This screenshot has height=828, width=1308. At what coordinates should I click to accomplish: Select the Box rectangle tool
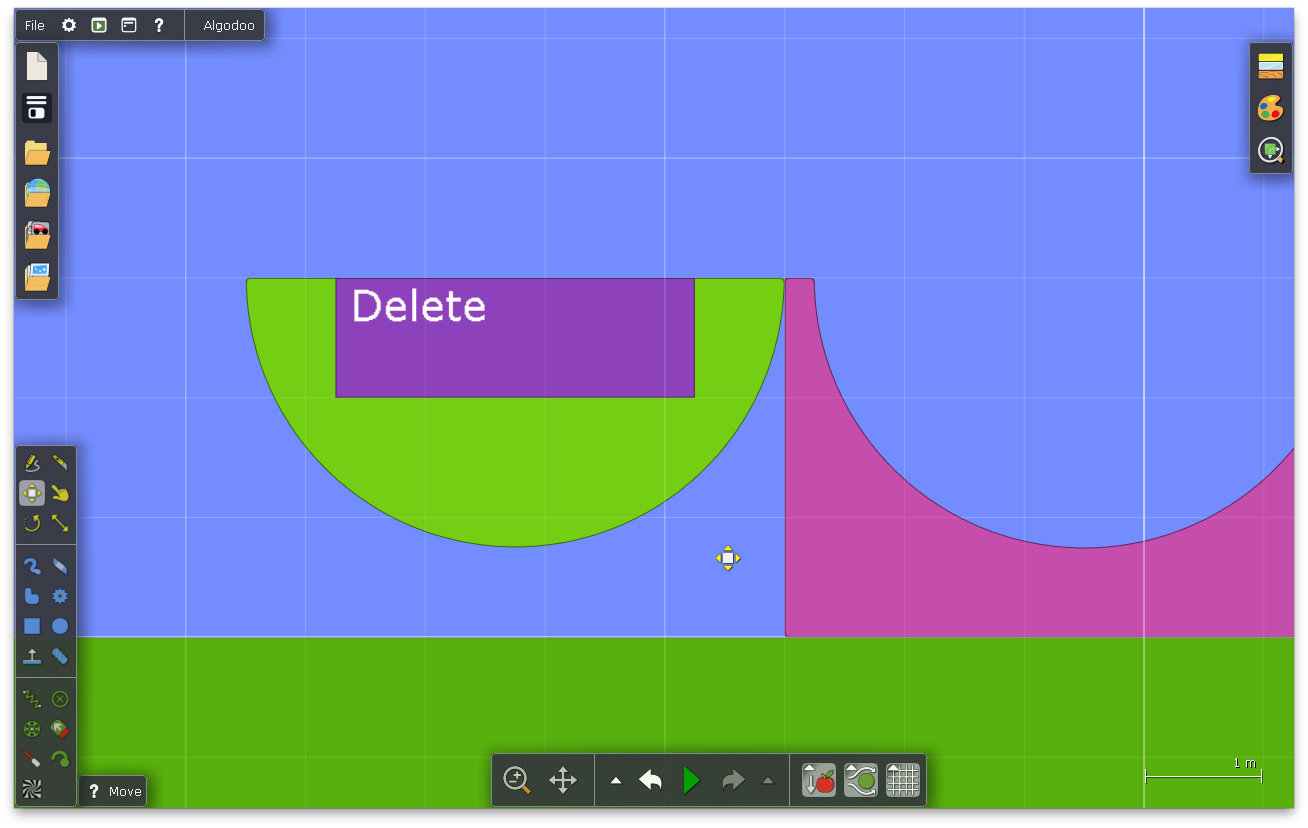[x=32, y=626]
